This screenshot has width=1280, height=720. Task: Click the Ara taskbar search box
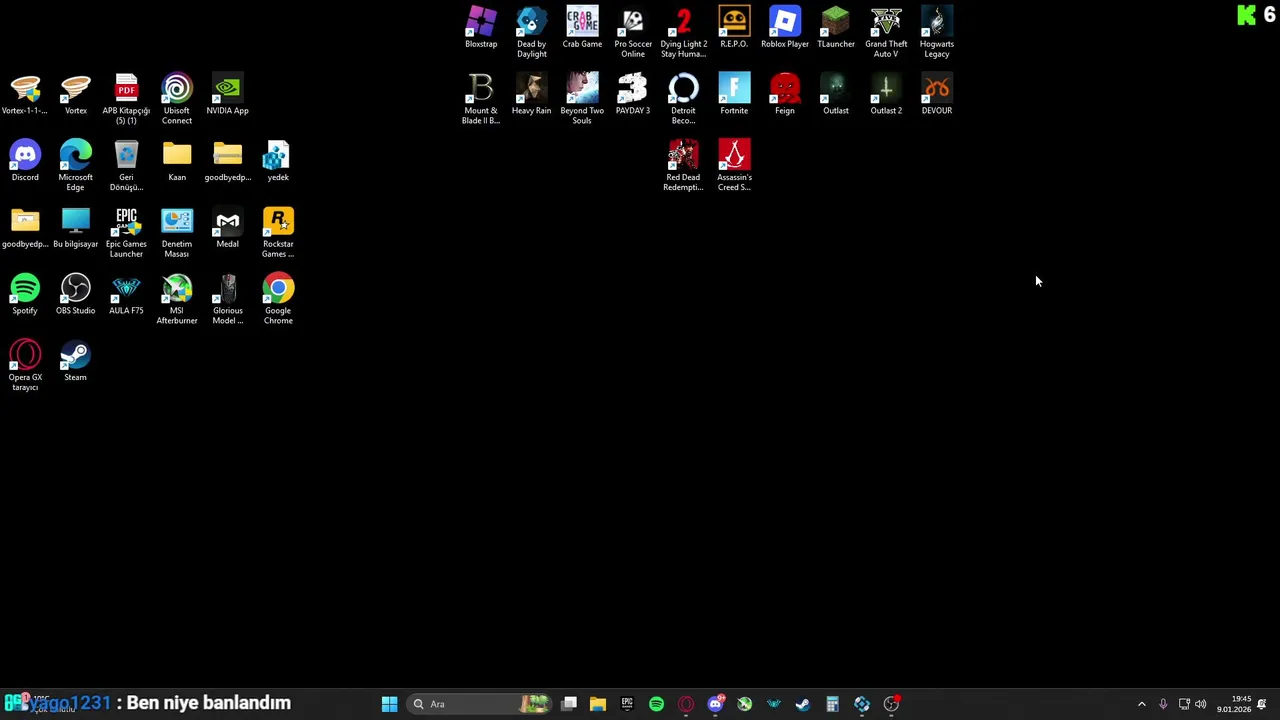(479, 704)
